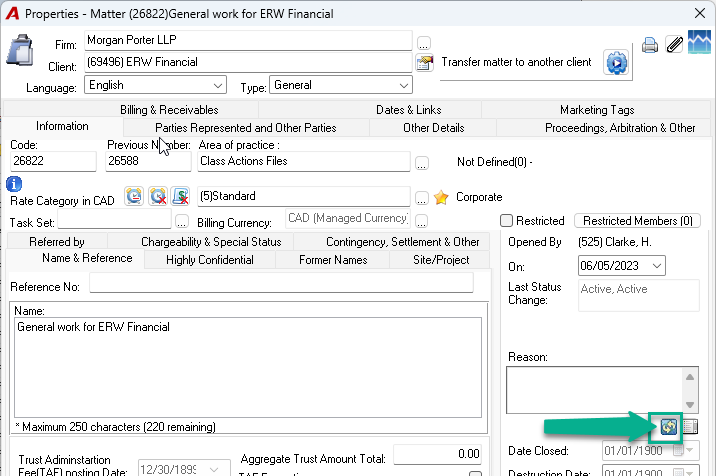Open the Marketing Tags tab
The height and width of the screenshot is (476, 716).
point(597,110)
